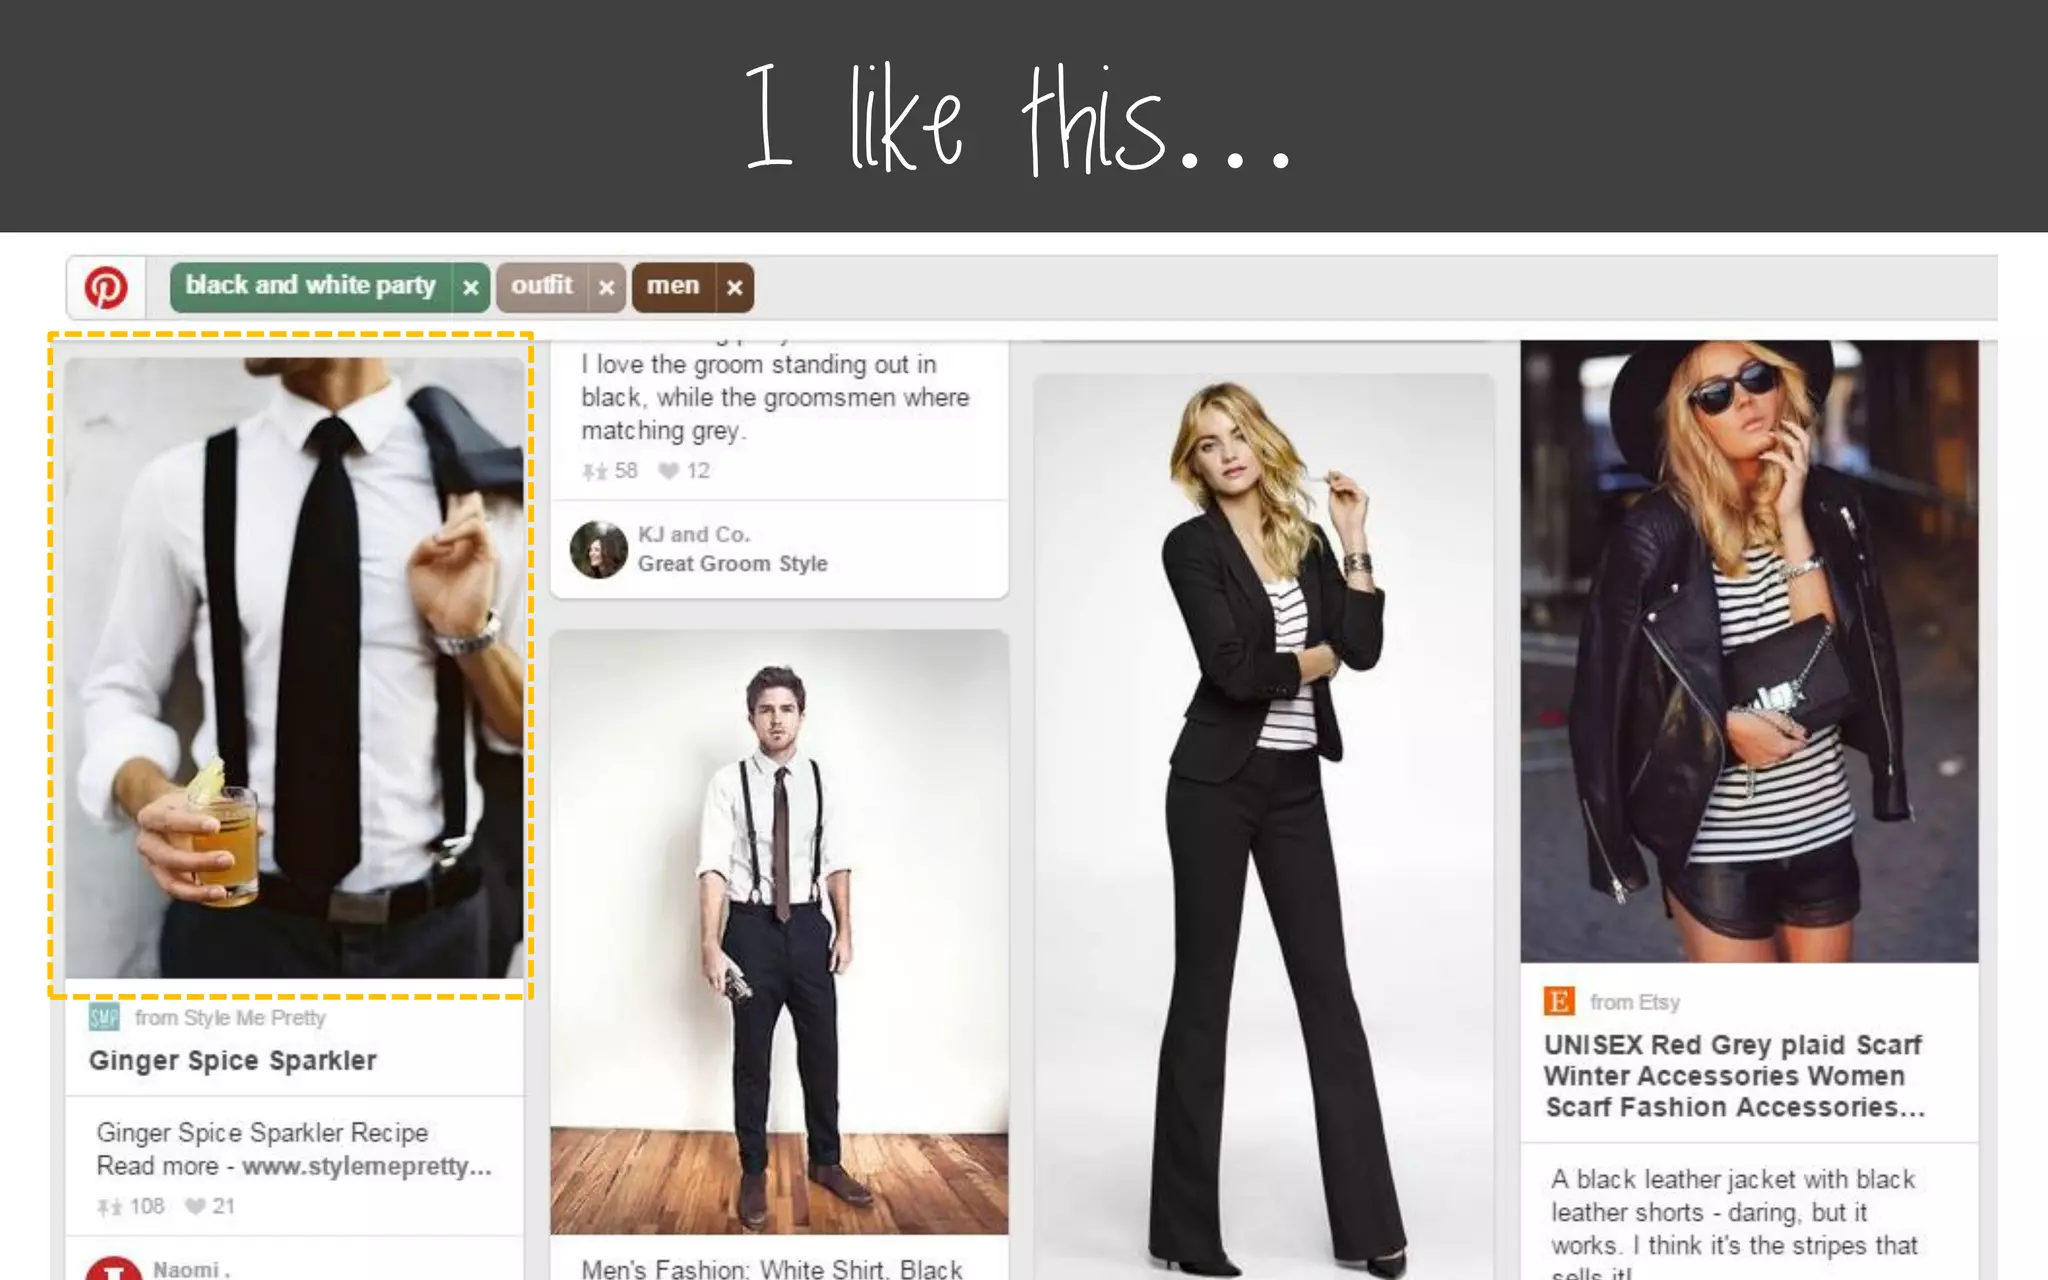Click the repin icon showing 108
The image size is (2048, 1280).
(x=110, y=1207)
